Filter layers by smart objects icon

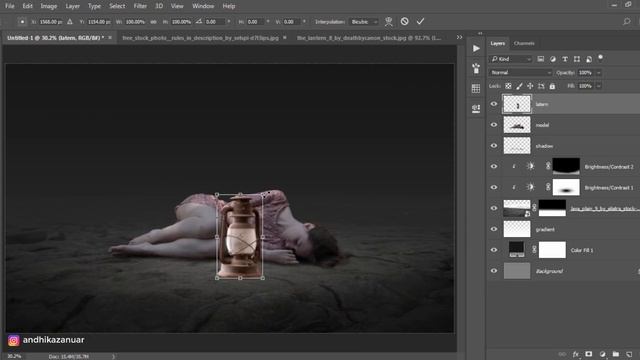pos(589,59)
